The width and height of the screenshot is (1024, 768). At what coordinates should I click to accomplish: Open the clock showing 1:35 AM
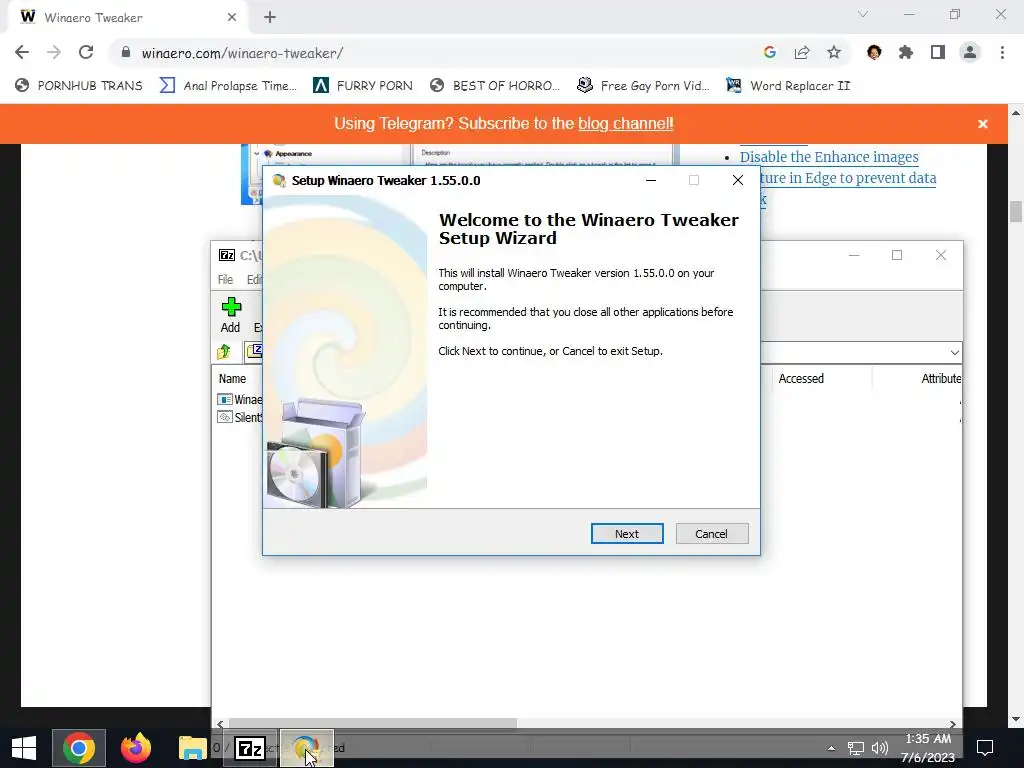pyautogui.click(x=928, y=748)
